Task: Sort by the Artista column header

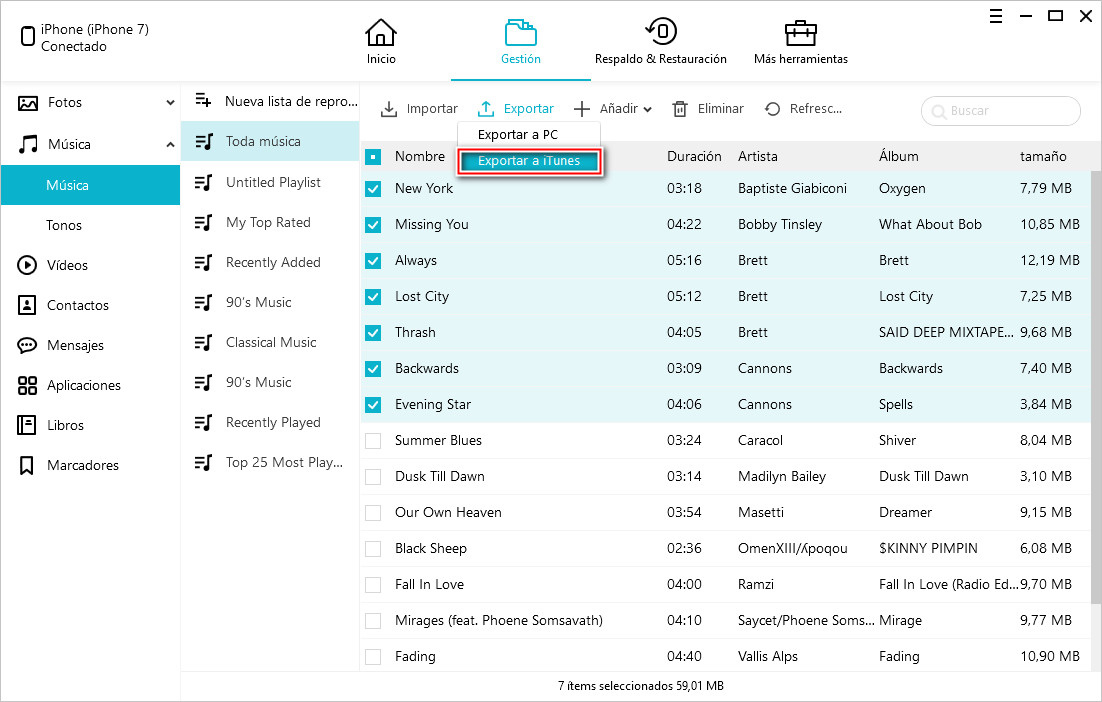Action: pyautogui.click(x=758, y=157)
